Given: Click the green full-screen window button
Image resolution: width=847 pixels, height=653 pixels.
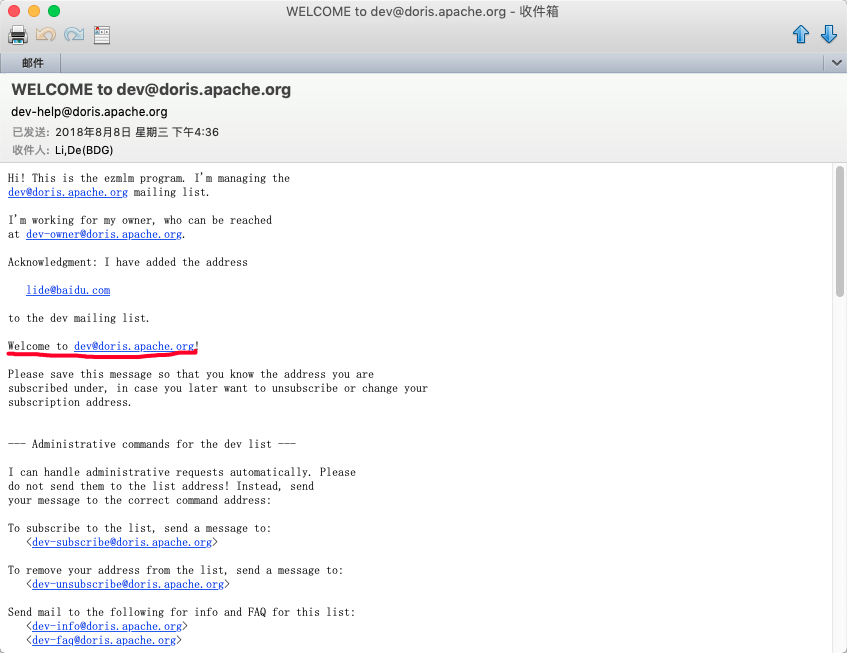Looking at the screenshot, I should pyautogui.click(x=54, y=11).
